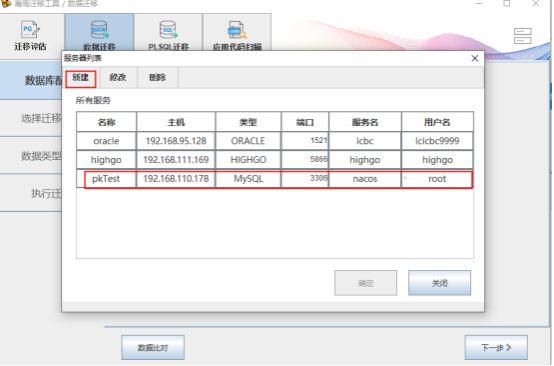Click 修改 in server list dialog
Image resolution: width=554 pixels, height=366 pixels.
pos(118,77)
